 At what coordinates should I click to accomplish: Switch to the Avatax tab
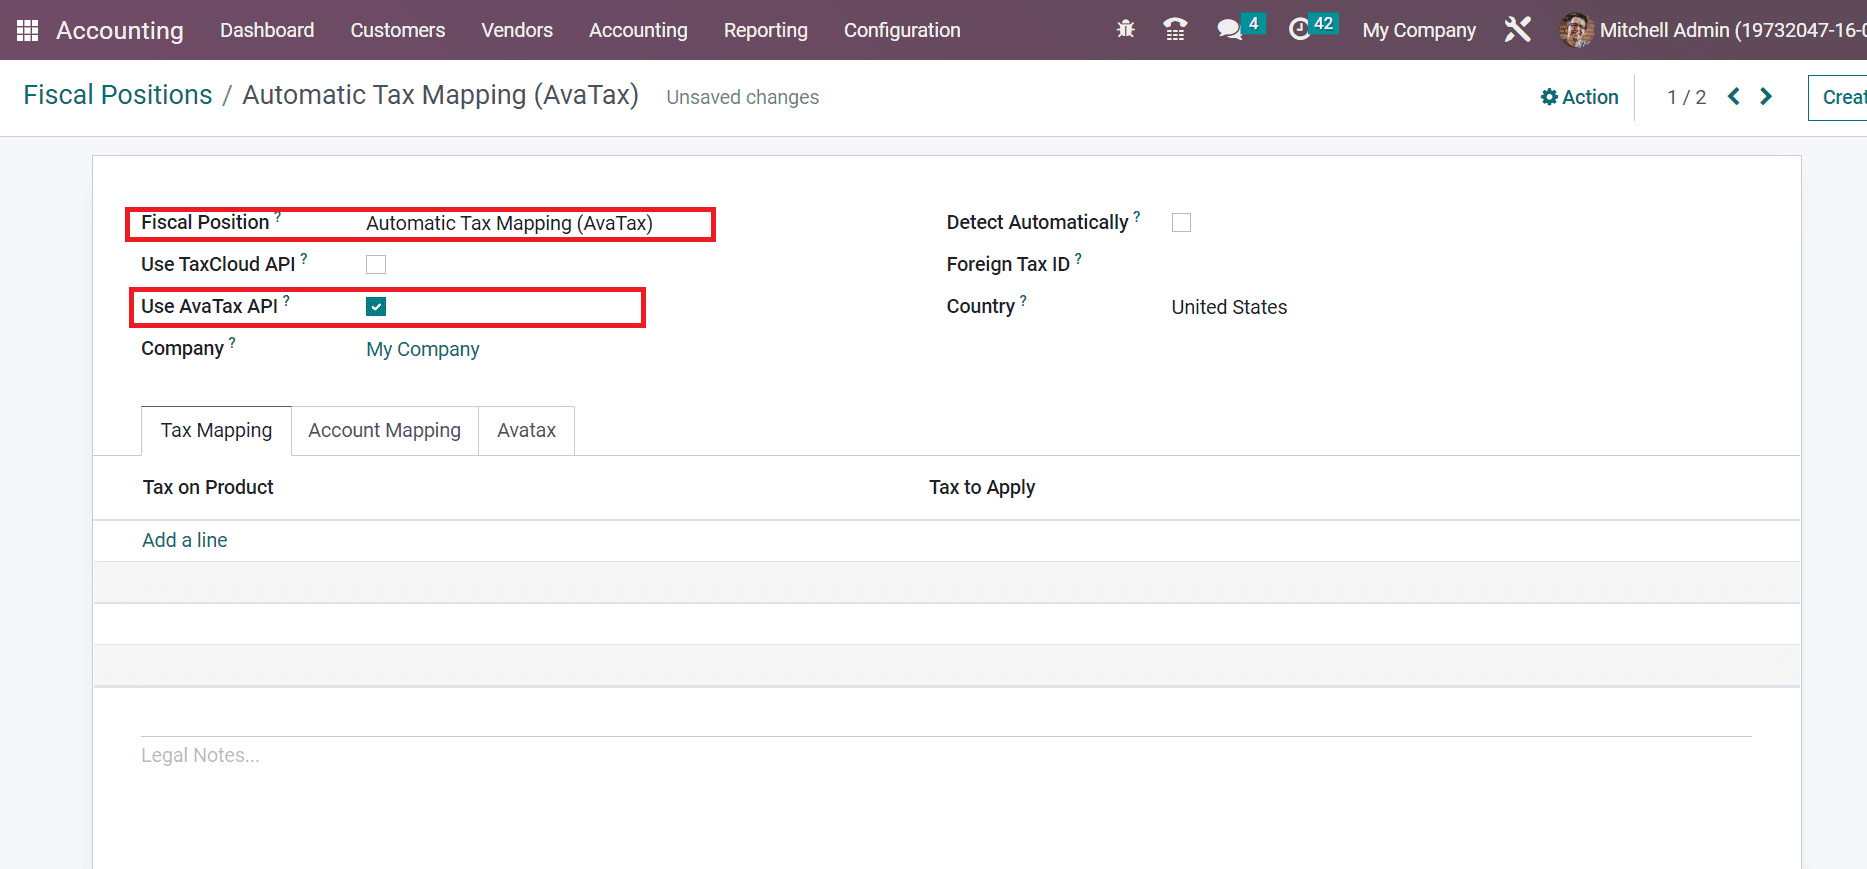tap(526, 431)
